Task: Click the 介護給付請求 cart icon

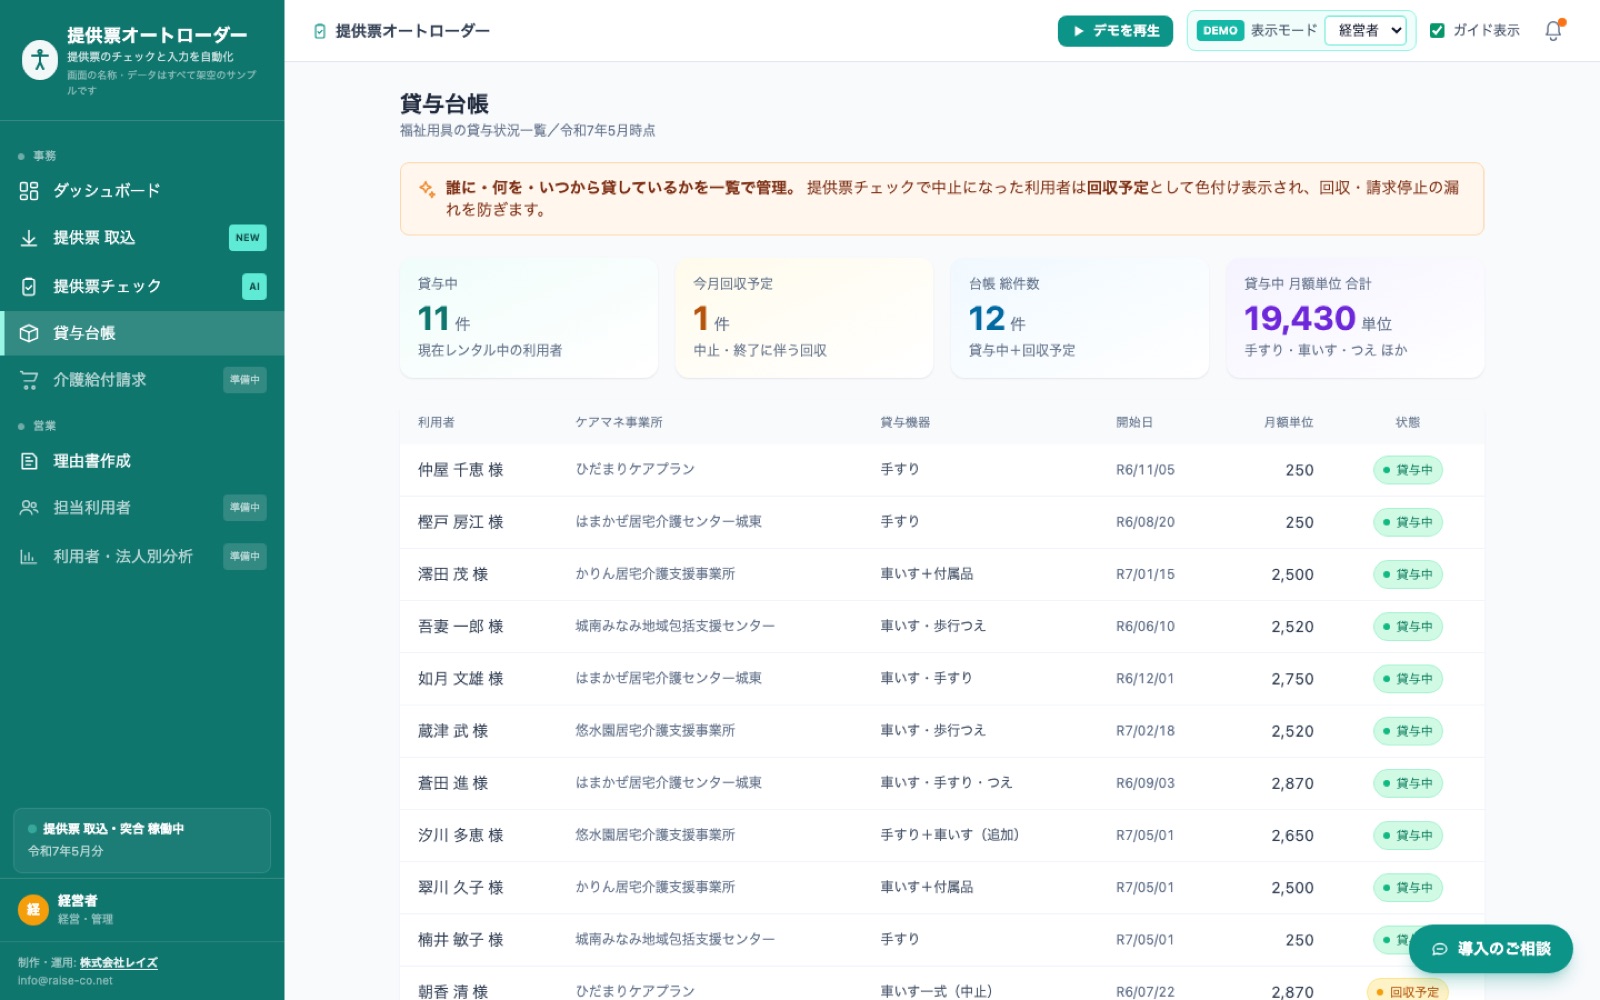Action: click(x=29, y=380)
